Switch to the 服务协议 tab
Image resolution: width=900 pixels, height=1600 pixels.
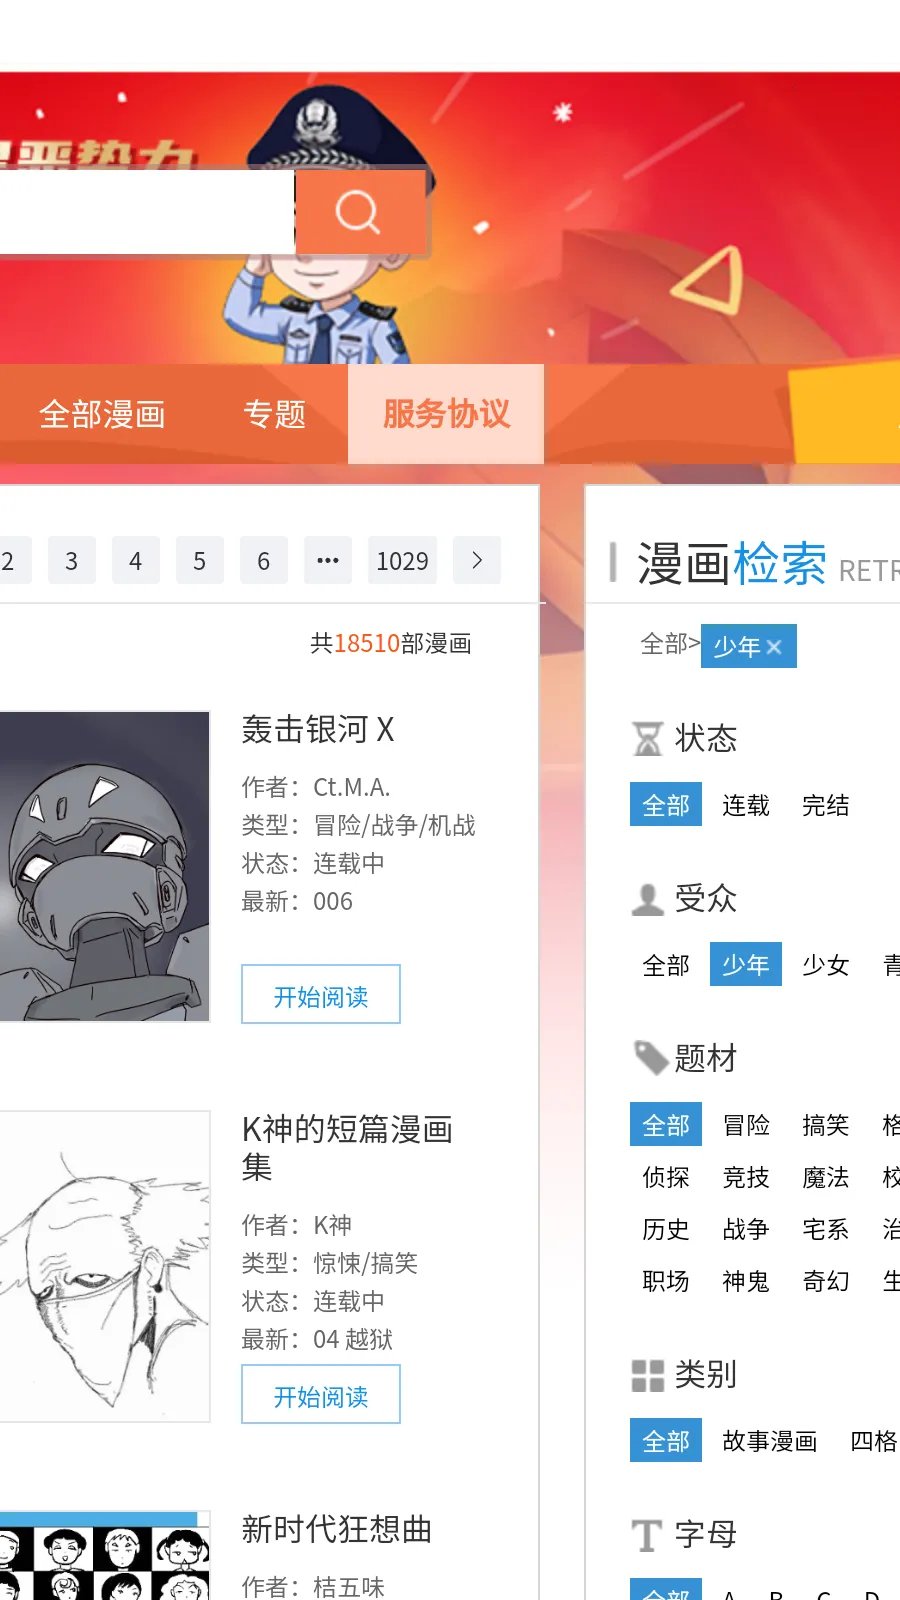coord(446,414)
